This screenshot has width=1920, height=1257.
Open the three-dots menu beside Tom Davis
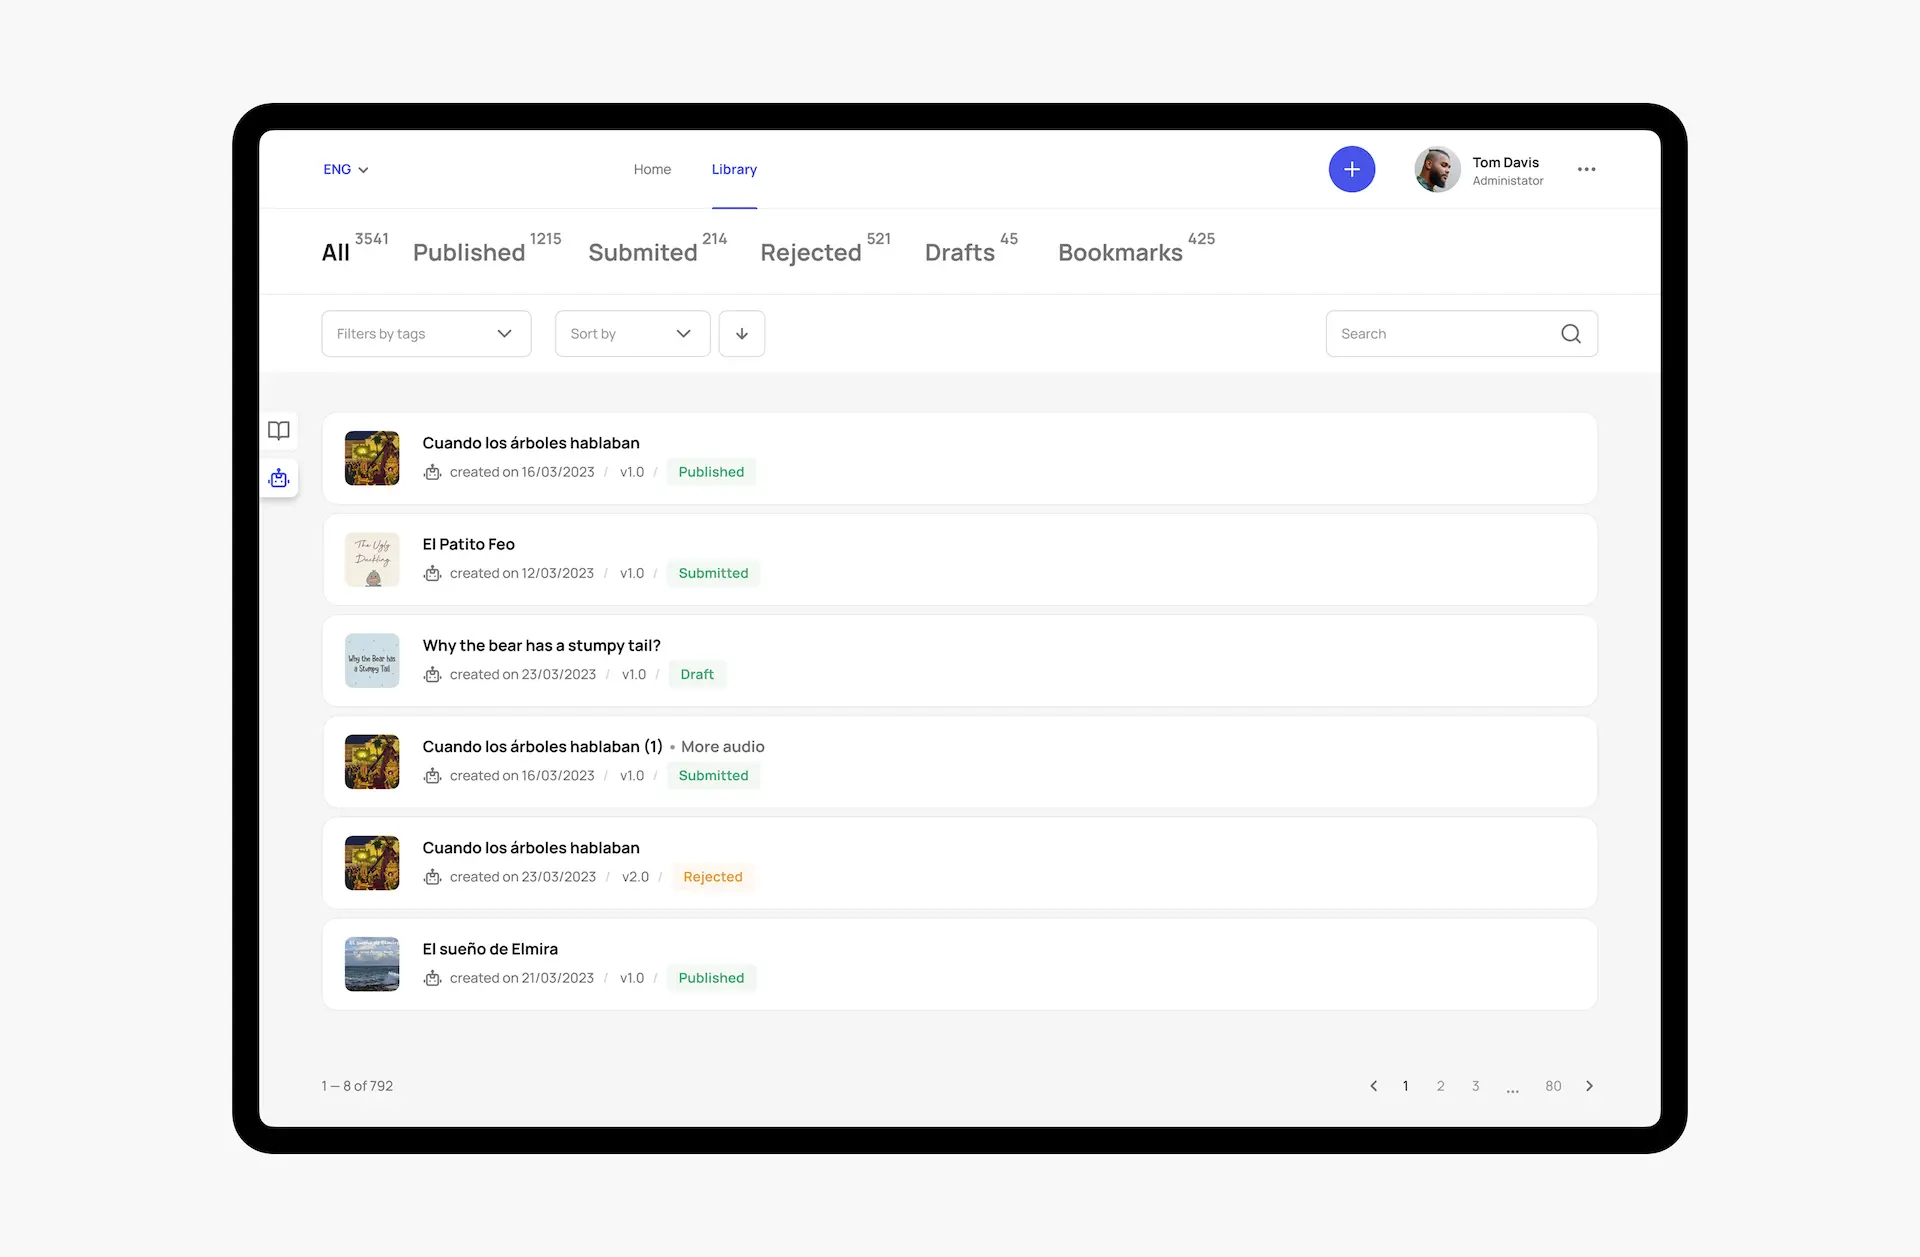tap(1586, 169)
